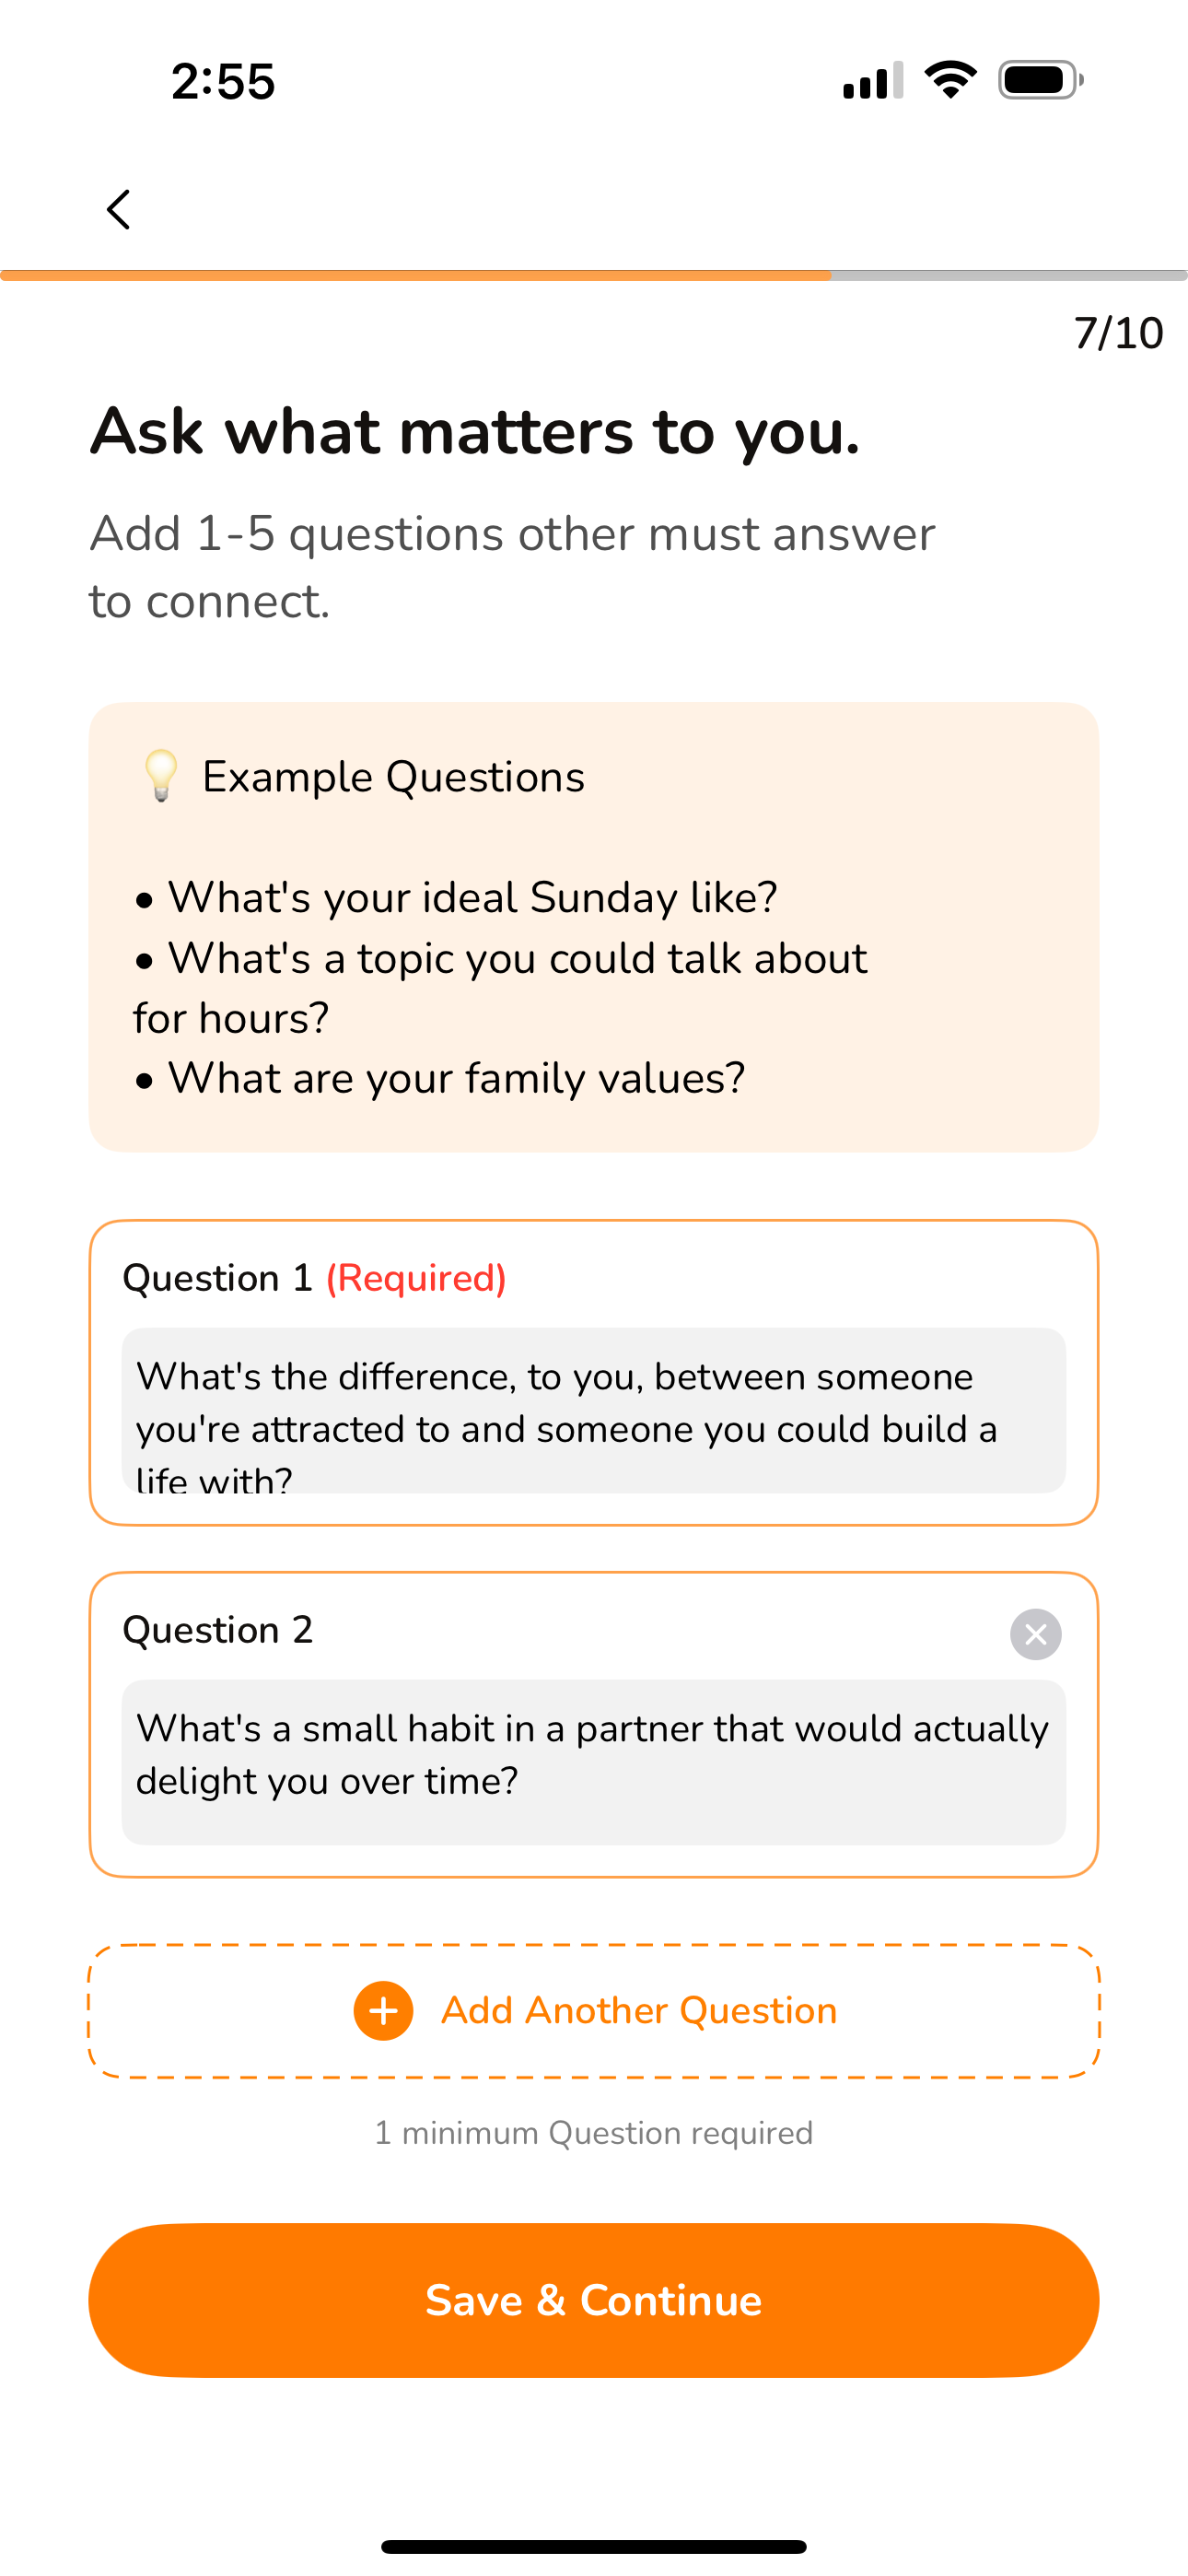Remove Question 2 with the X icon
Image resolution: width=1188 pixels, height=2576 pixels.
(x=1035, y=1634)
